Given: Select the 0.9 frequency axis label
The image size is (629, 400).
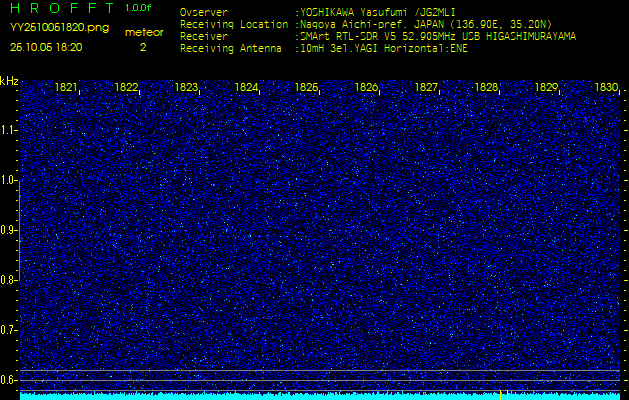Looking at the screenshot, I should (x=9, y=230).
